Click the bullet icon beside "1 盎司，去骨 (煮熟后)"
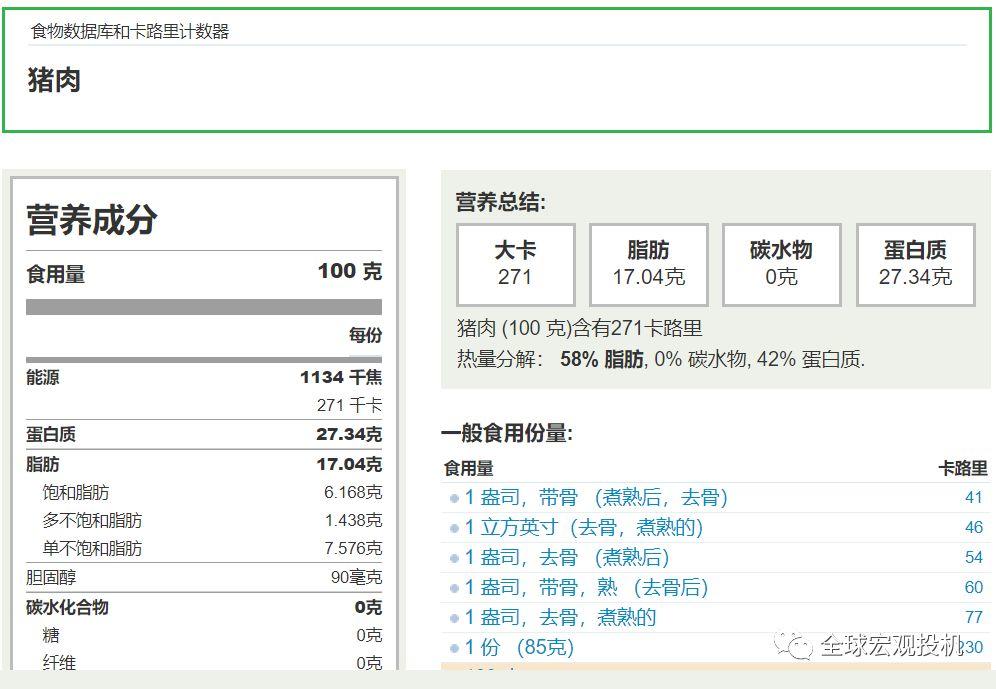The height and width of the screenshot is (689, 996). 456,558
